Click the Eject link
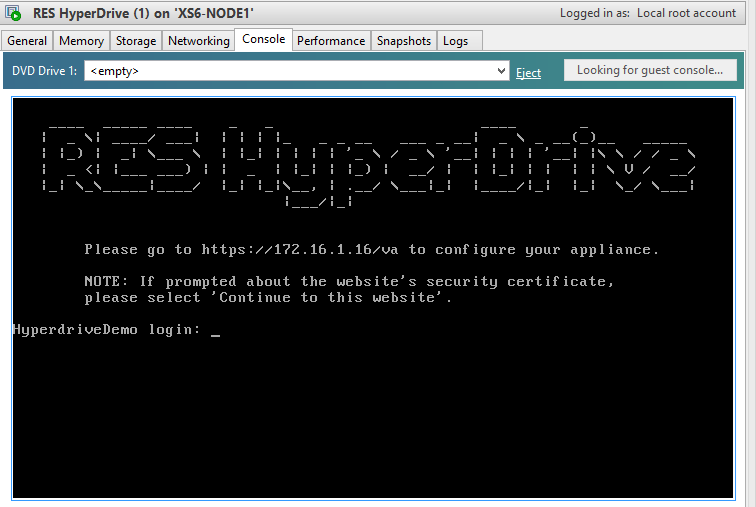756x507 pixels. coord(528,73)
